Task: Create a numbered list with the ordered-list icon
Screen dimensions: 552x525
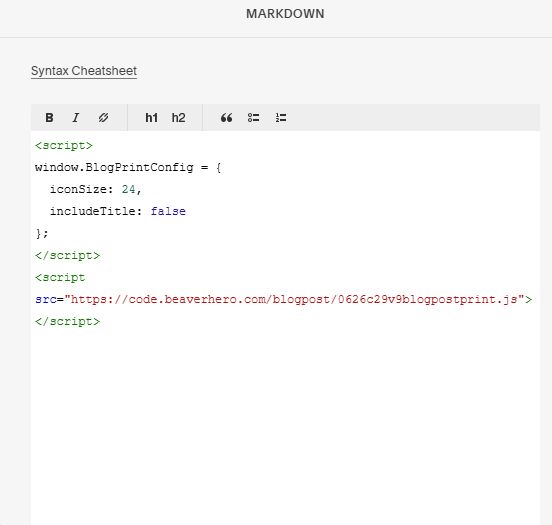Action: coord(281,118)
